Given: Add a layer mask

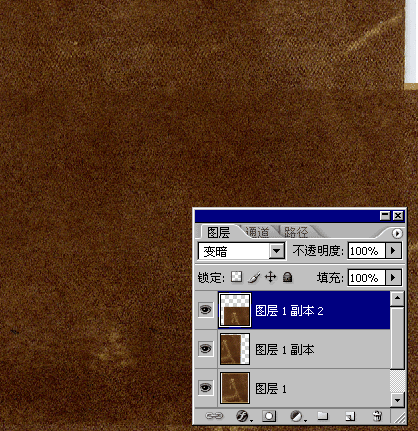Looking at the screenshot, I should (269, 416).
